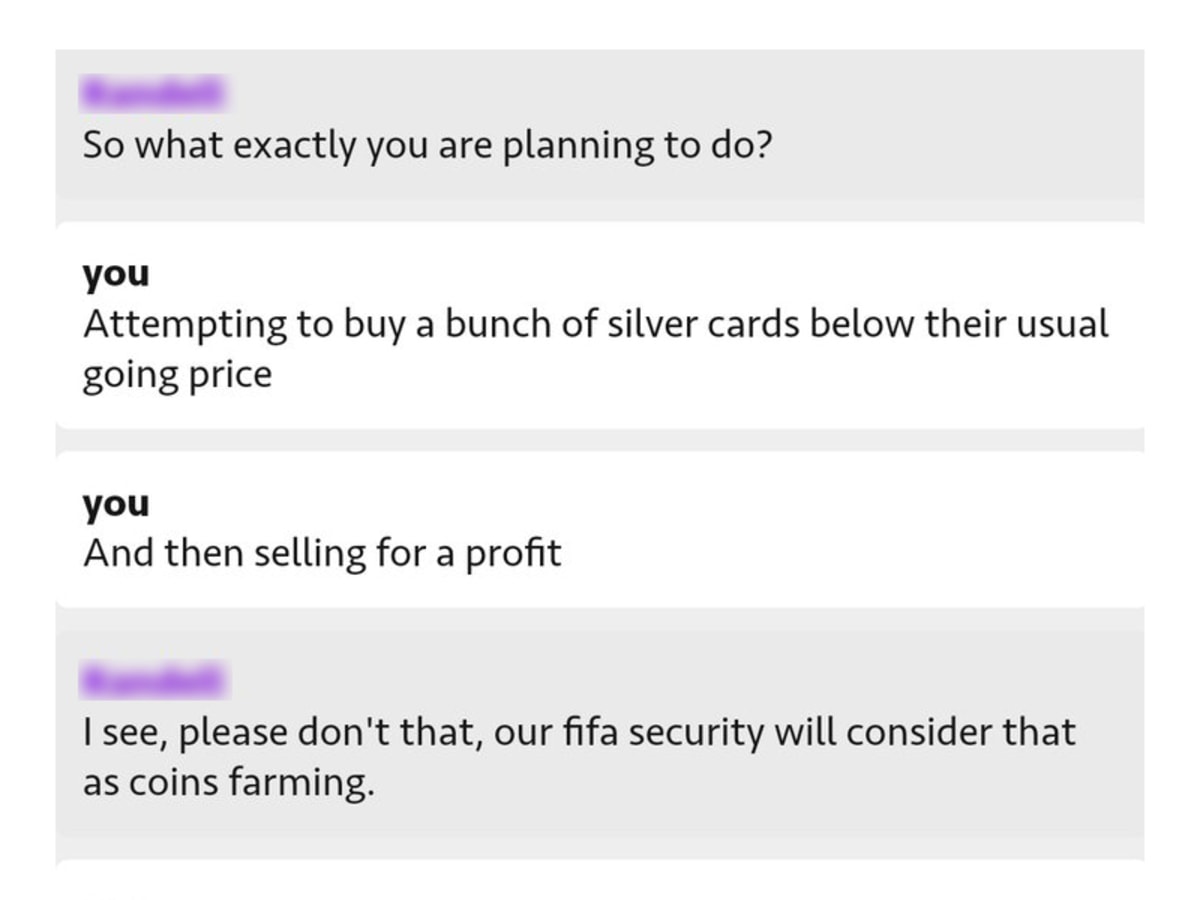Click the blurred agent name above coins farming reply
1200x900 pixels.
click(x=153, y=681)
